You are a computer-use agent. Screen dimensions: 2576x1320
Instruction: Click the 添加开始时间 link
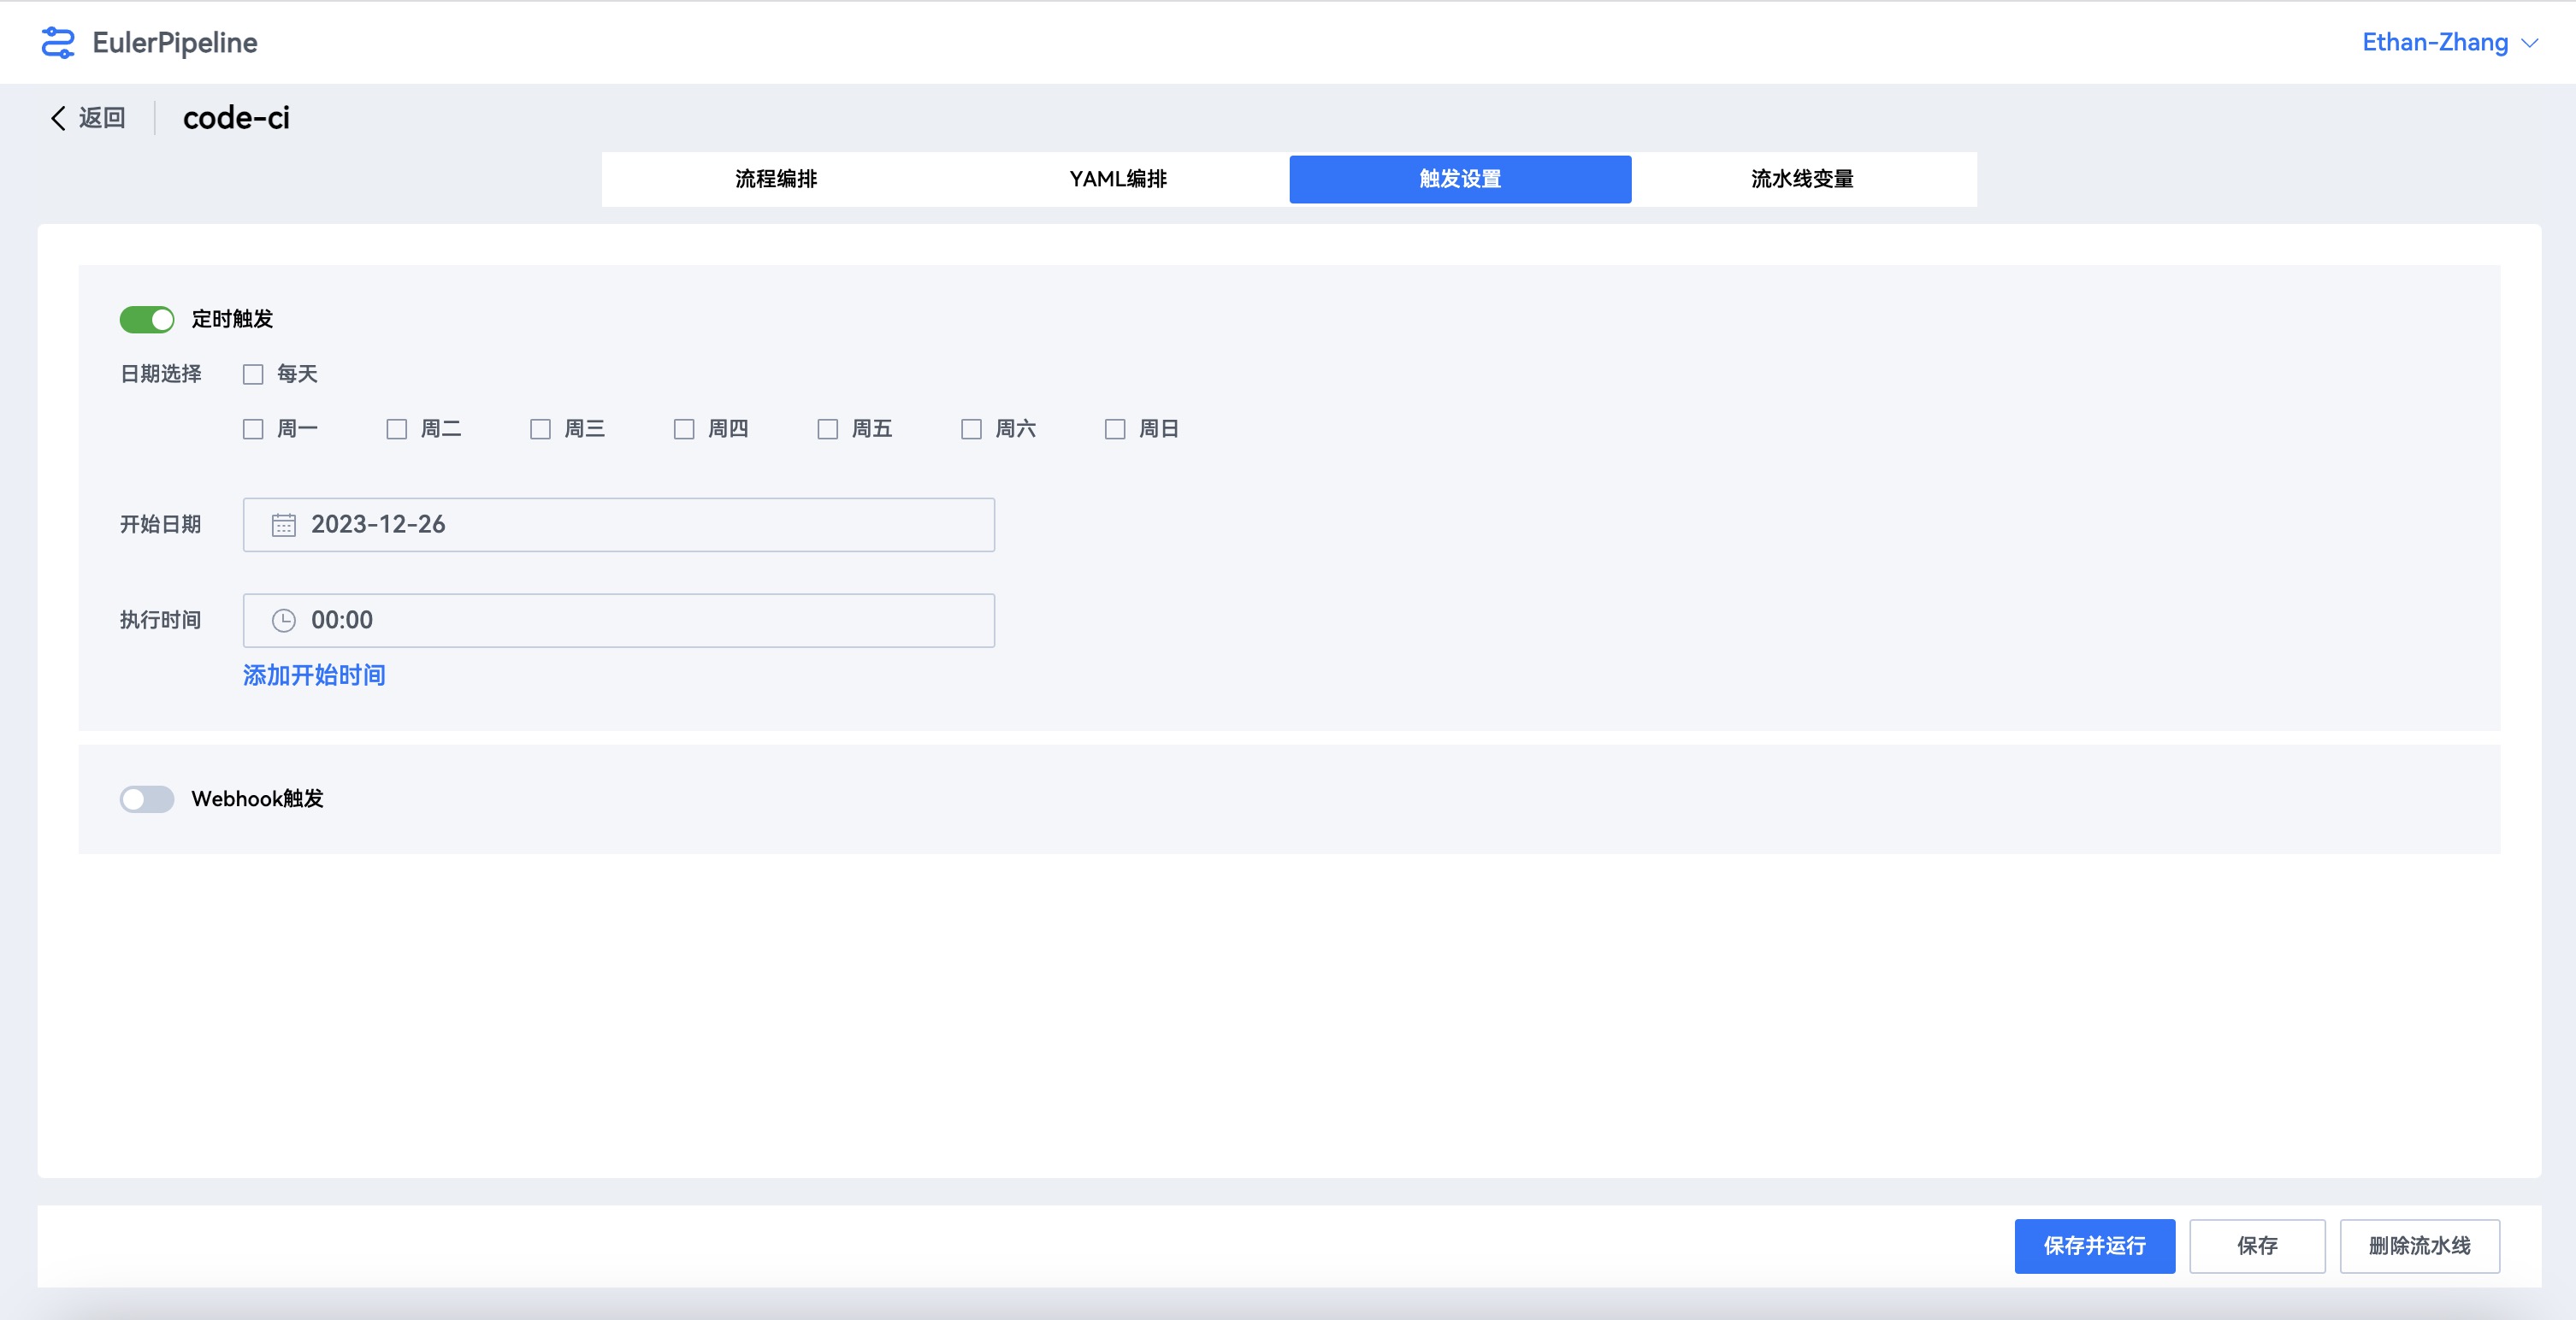click(314, 676)
